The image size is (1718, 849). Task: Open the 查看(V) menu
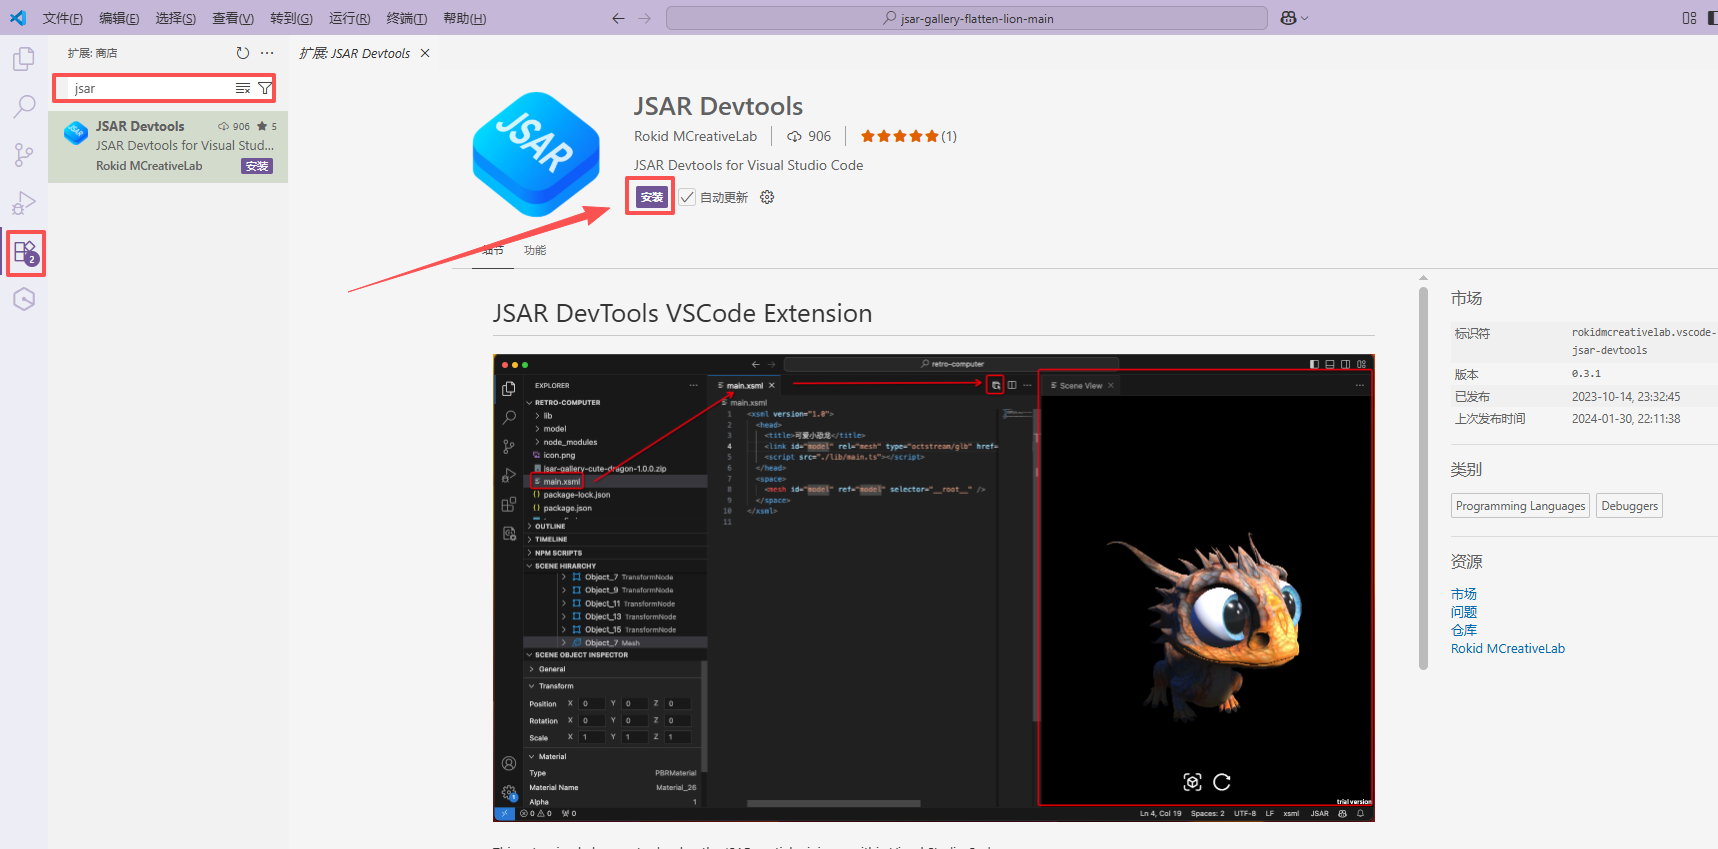click(x=233, y=18)
